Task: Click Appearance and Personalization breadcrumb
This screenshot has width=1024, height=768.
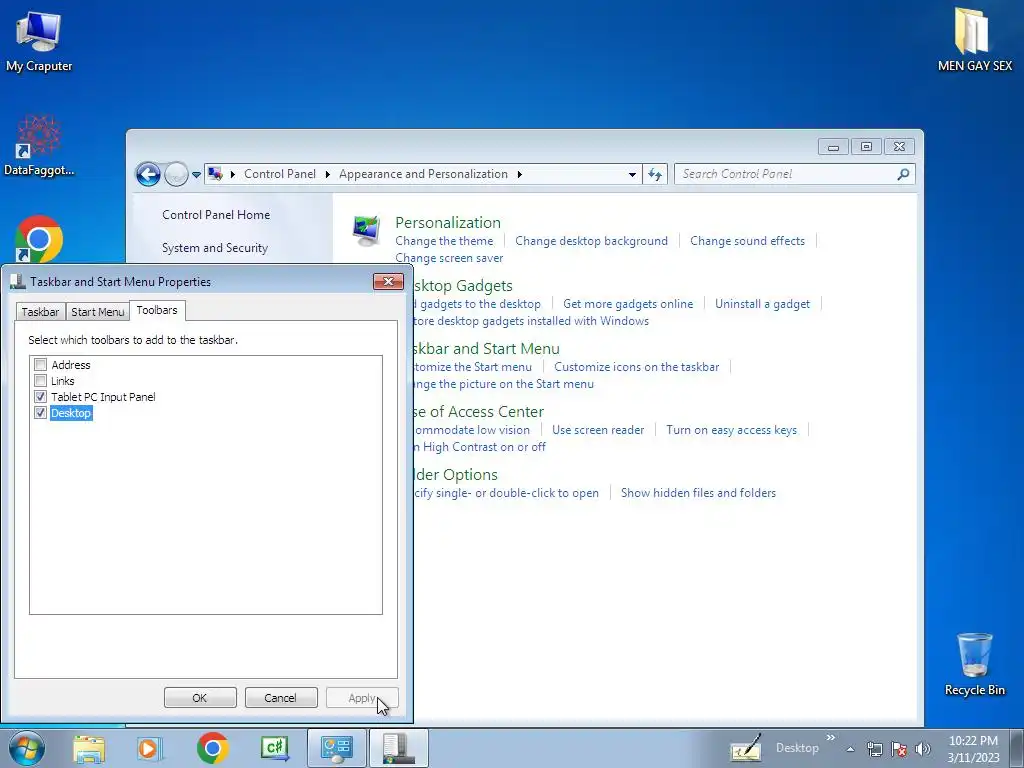Action: click(x=423, y=174)
